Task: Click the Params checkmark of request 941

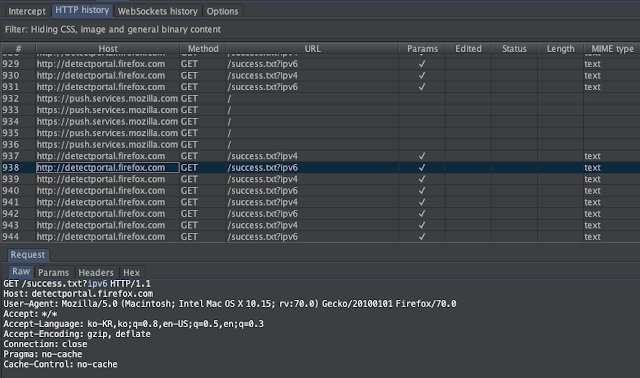Action: 422,202
